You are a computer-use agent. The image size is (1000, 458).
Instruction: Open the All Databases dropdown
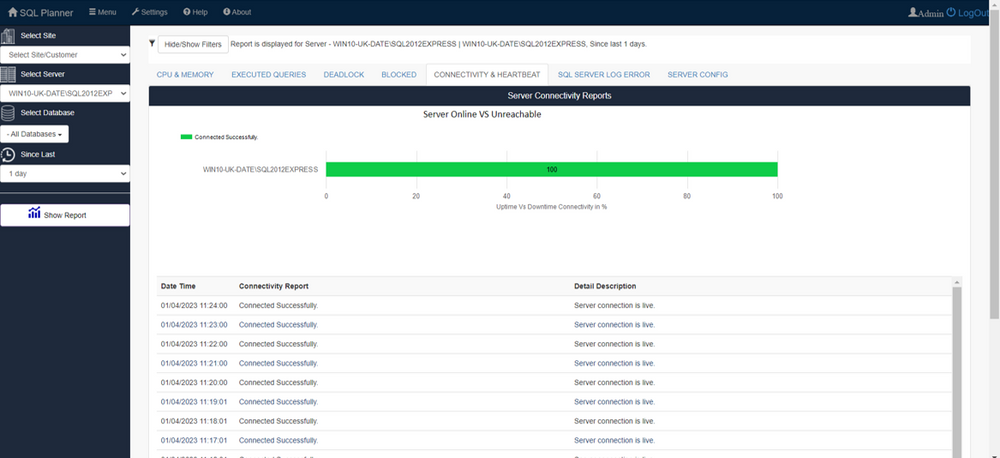coord(35,134)
